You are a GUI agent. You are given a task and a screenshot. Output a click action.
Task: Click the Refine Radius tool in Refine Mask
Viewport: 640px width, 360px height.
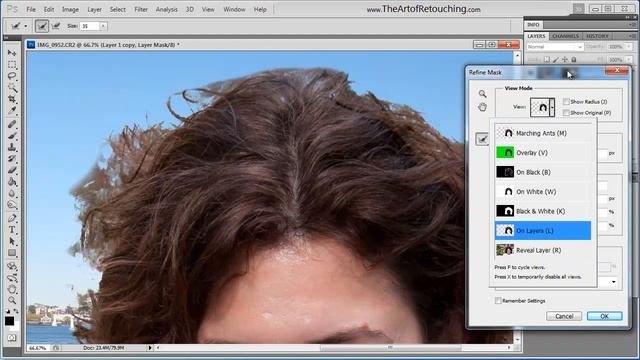pyautogui.click(x=482, y=139)
